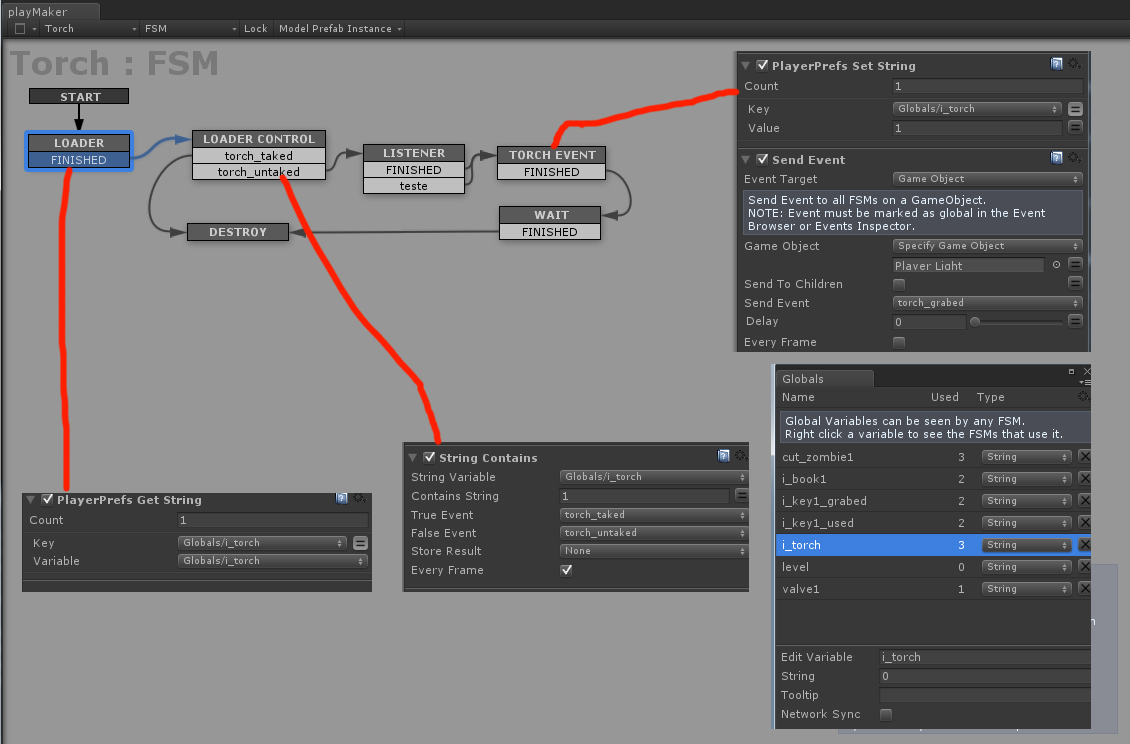
Task: Open help for PlayerPrefs Get String action
Action: click(342, 498)
